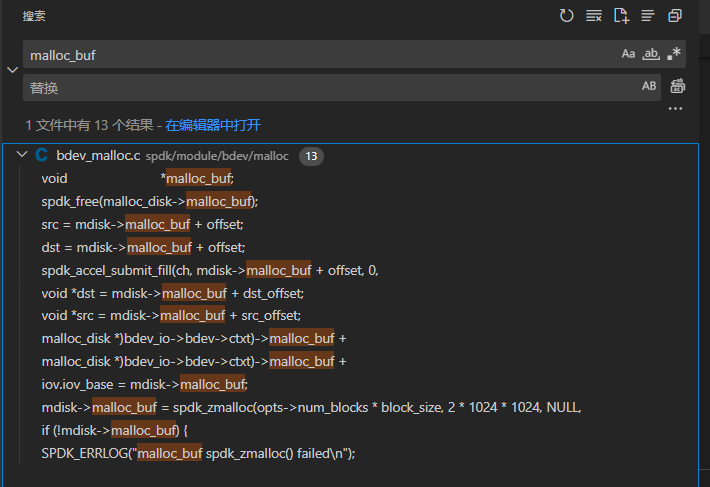This screenshot has width=710, height=487.
Task: Open result 'iov.iov_base = mdisk->malloc_buf;'
Action: [144, 385]
